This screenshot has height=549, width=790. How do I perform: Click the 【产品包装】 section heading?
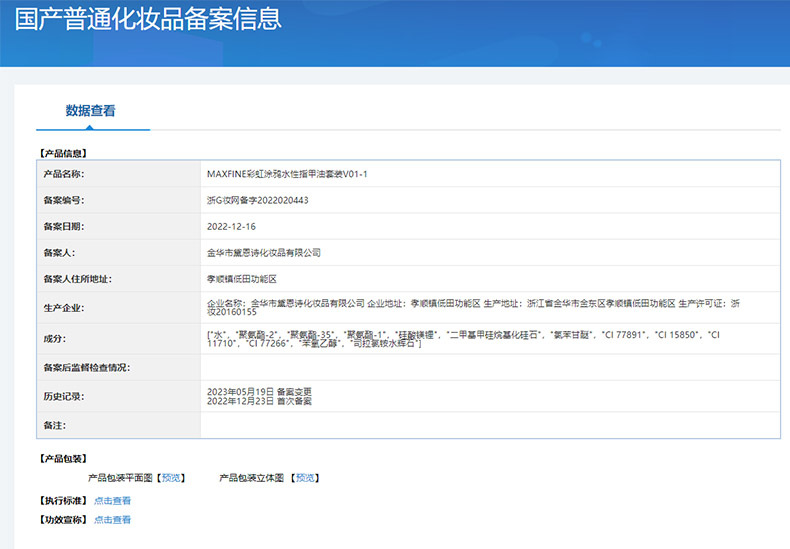[64, 458]
